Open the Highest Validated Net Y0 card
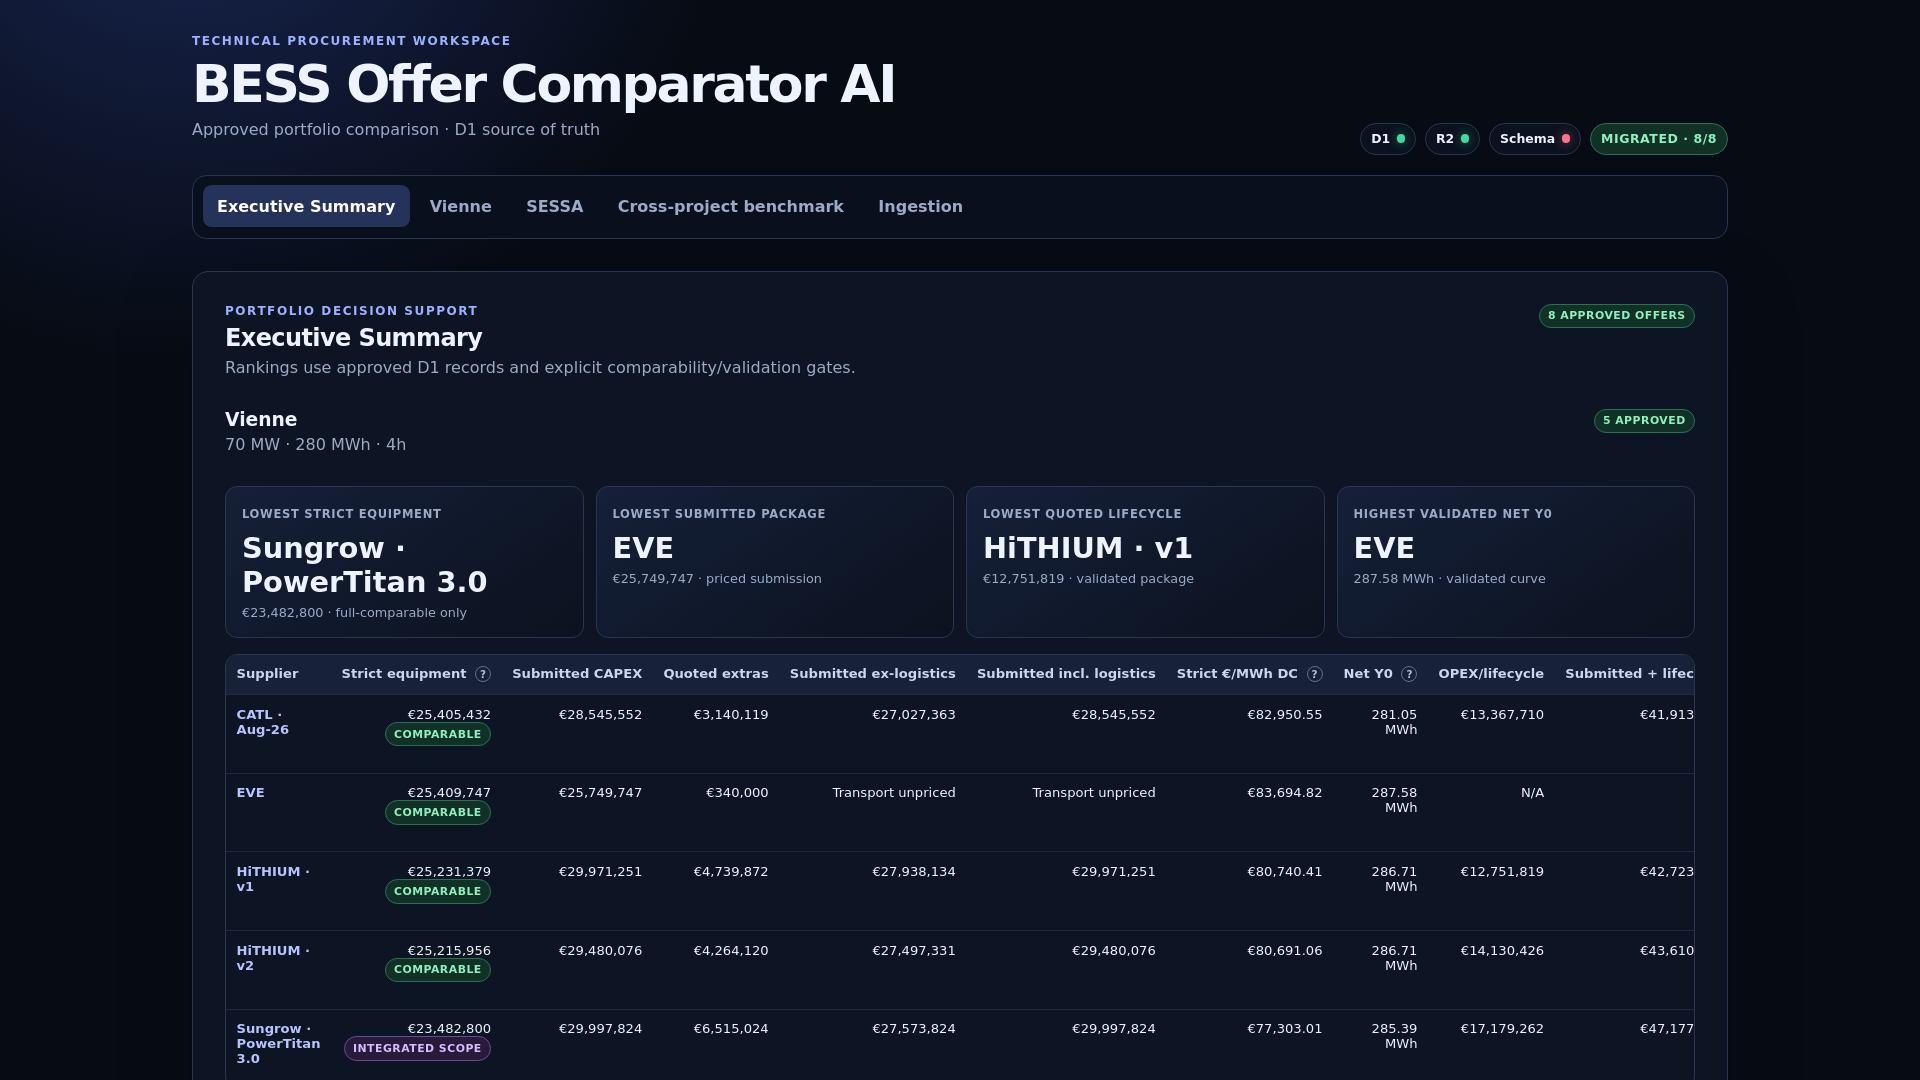 point(1516,562)
